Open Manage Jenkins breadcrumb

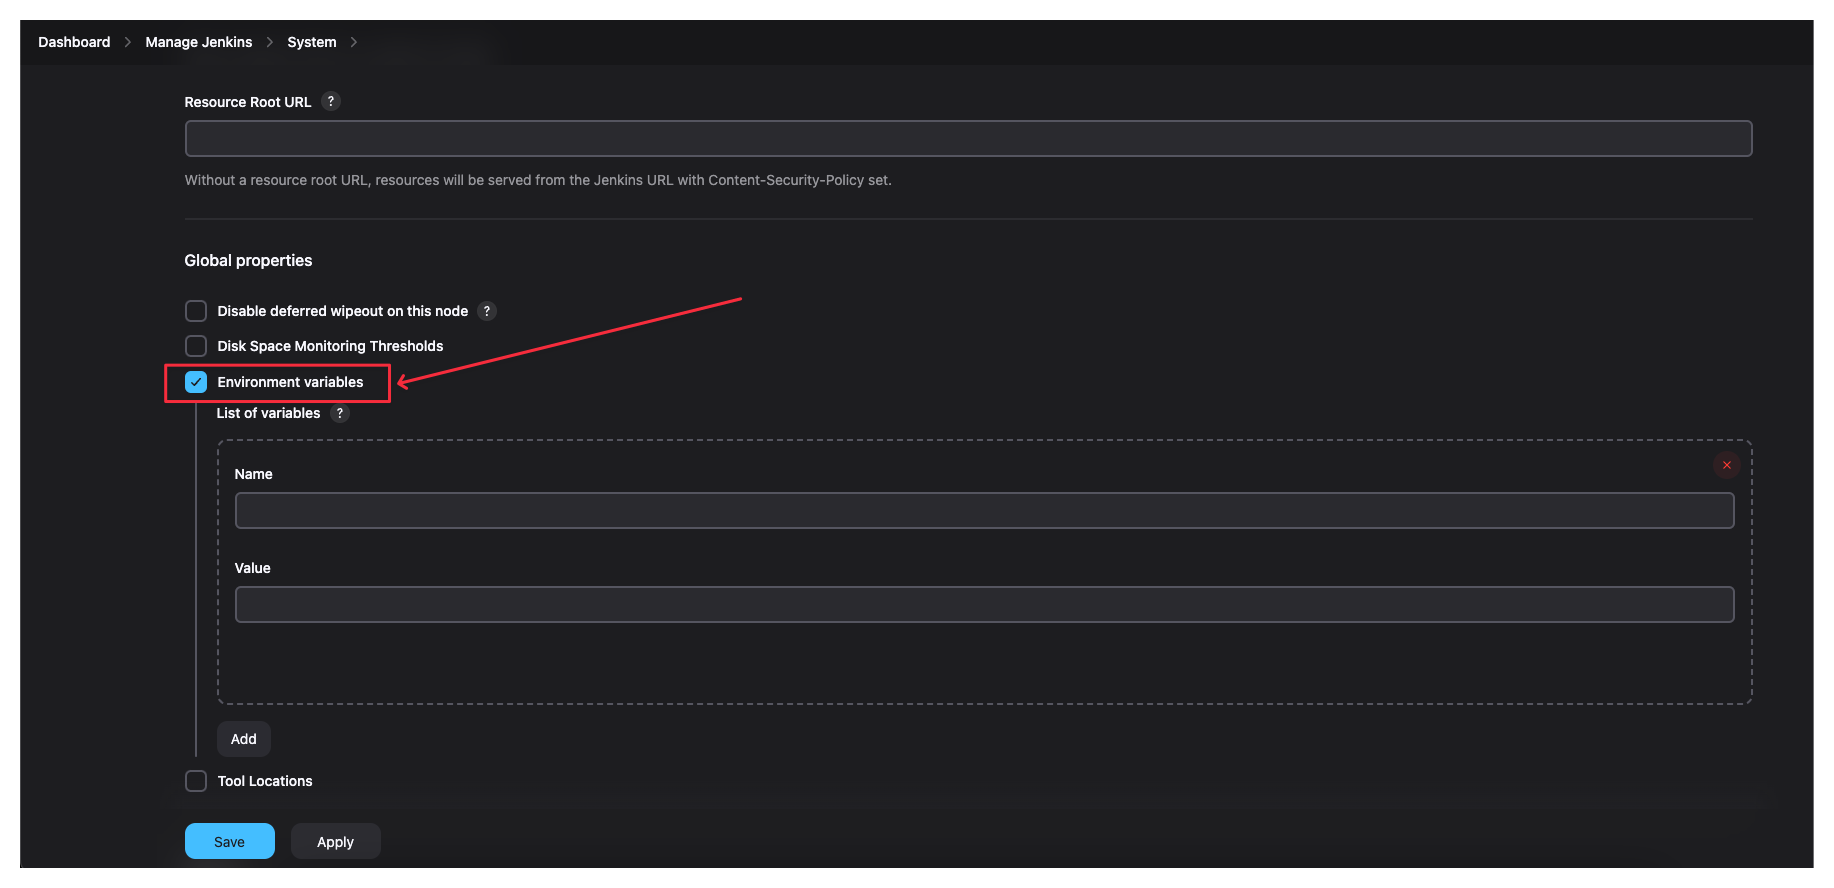click(199, 42)
